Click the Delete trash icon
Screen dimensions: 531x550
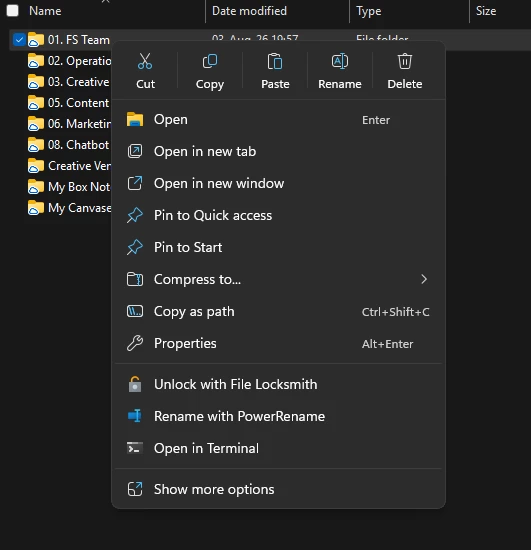coord(405,61)
